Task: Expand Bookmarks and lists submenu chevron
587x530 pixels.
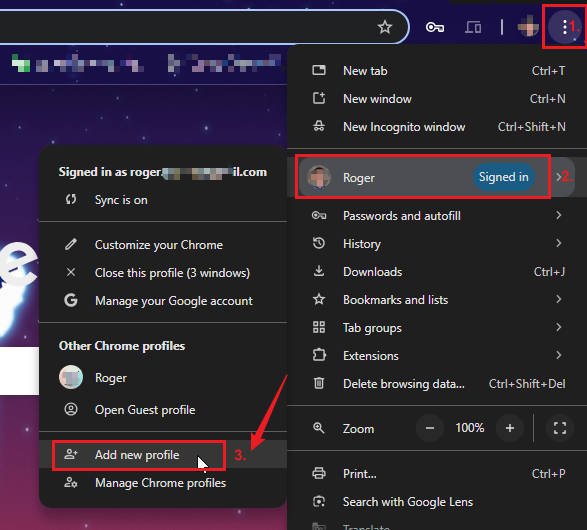Action: tap(559, 299)
